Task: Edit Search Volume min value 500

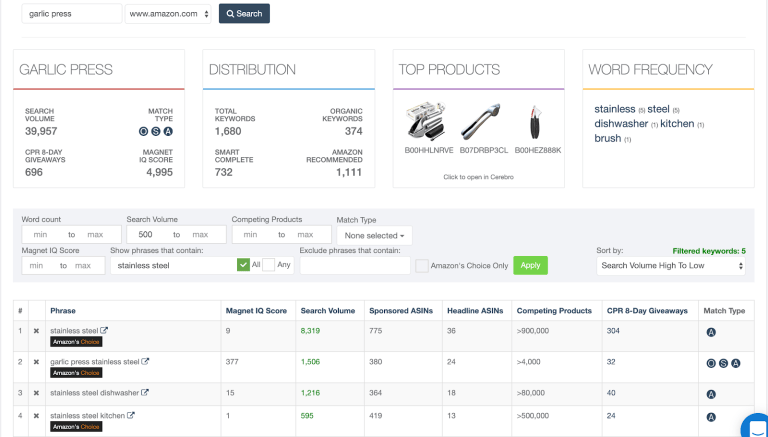Action: click(145, 235)
